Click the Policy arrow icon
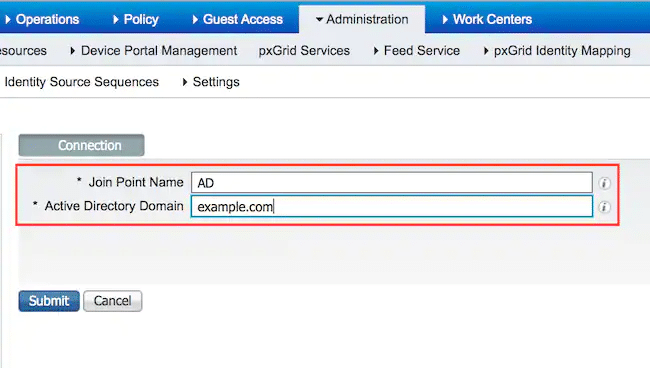 tap(116, 19)
